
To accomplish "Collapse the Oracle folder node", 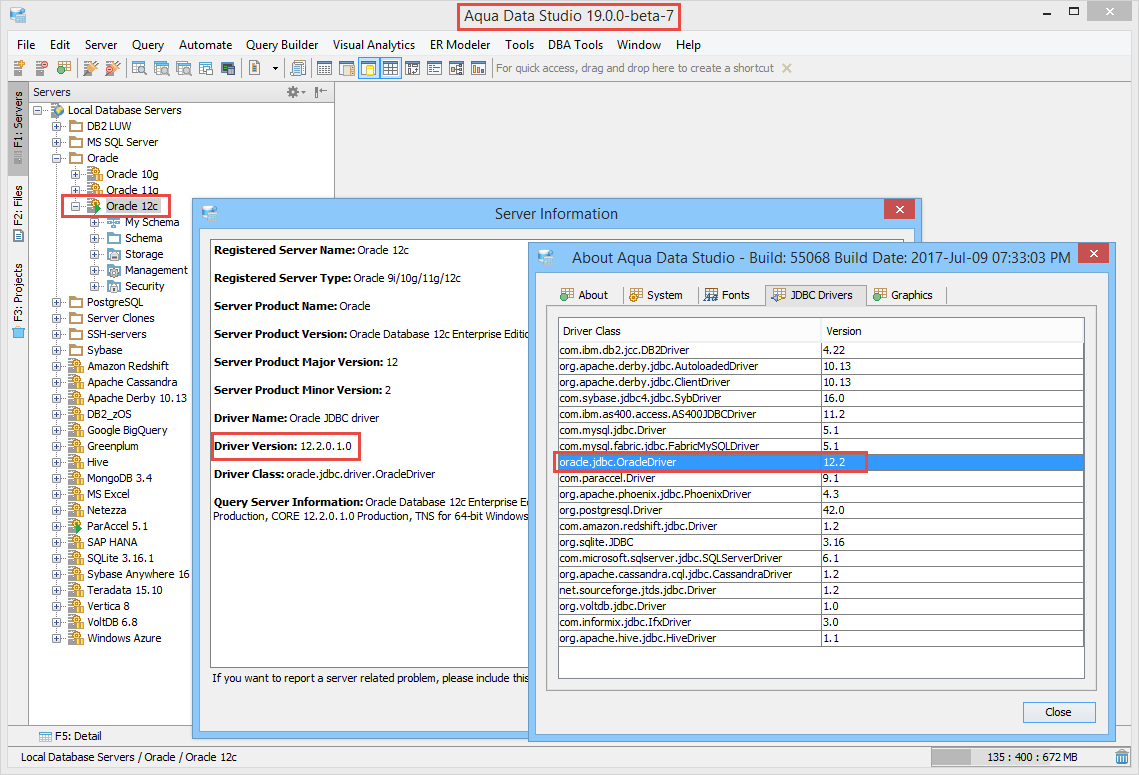I will pos(56,158).
